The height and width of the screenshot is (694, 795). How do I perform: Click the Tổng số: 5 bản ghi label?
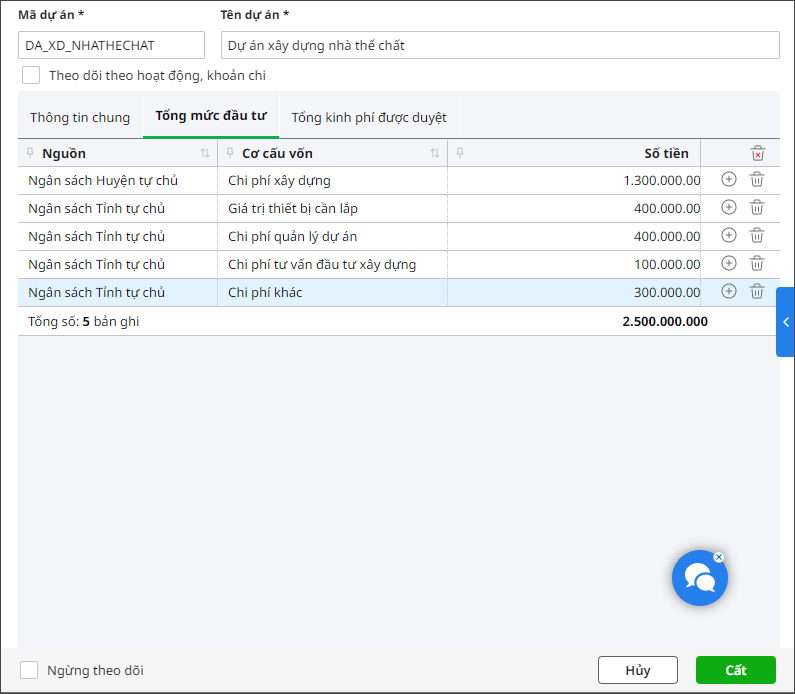click(84, 321)
